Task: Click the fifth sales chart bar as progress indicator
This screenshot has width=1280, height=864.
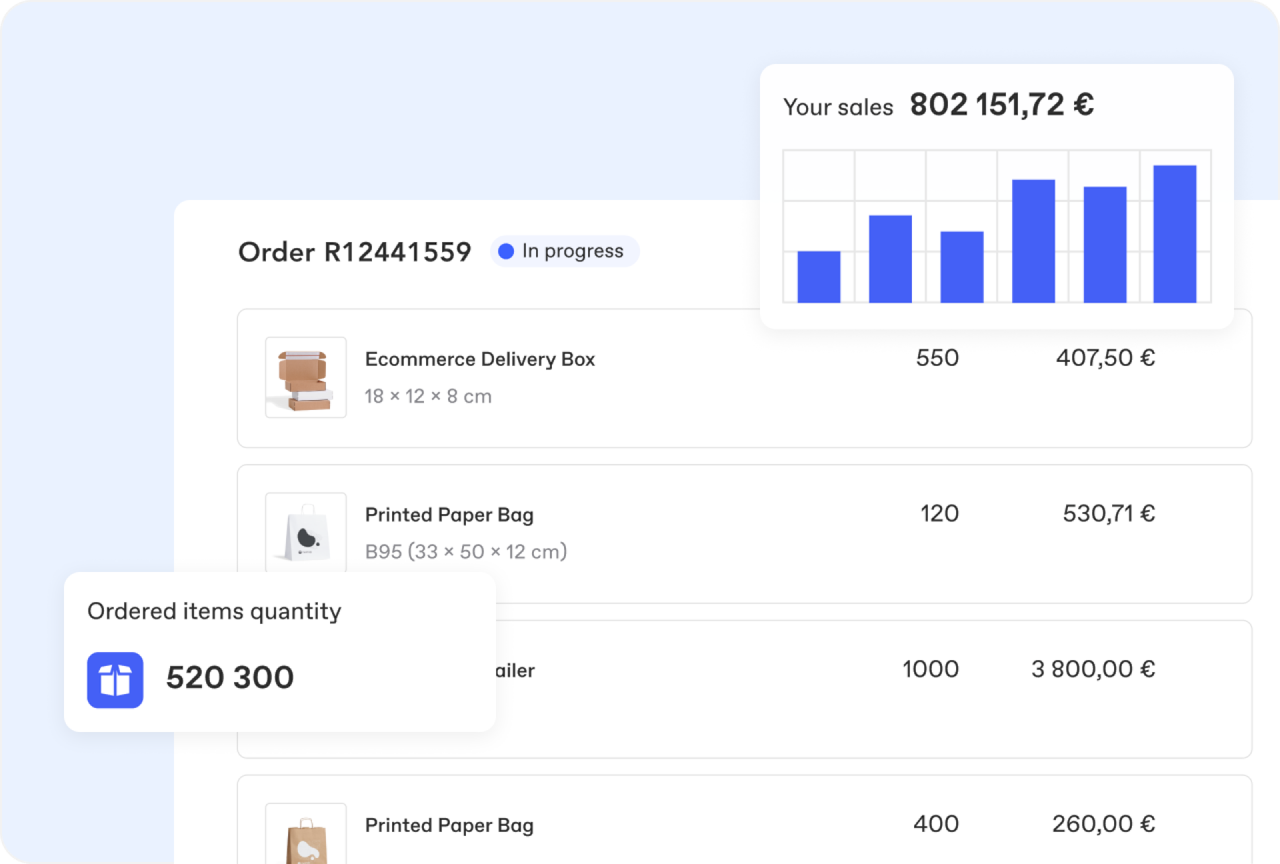Action: (1104, 244)
